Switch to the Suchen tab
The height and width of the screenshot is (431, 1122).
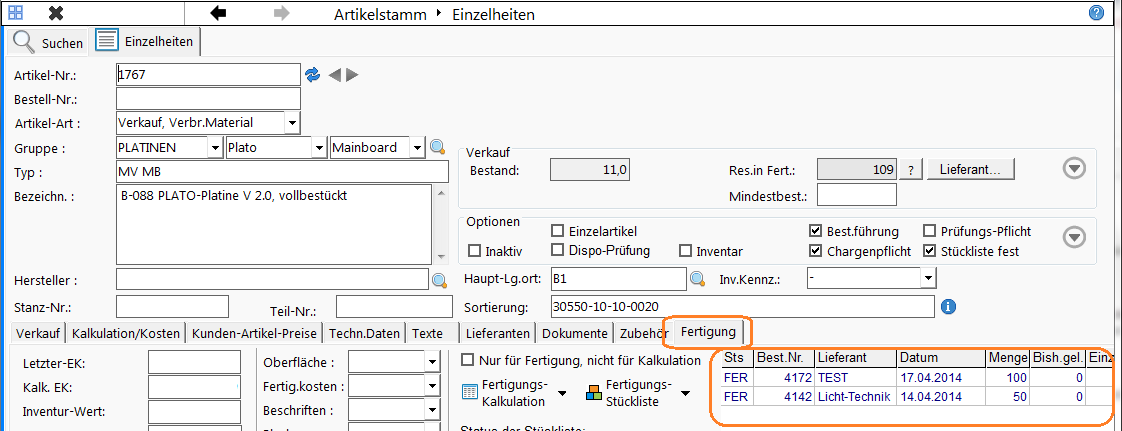49,42
